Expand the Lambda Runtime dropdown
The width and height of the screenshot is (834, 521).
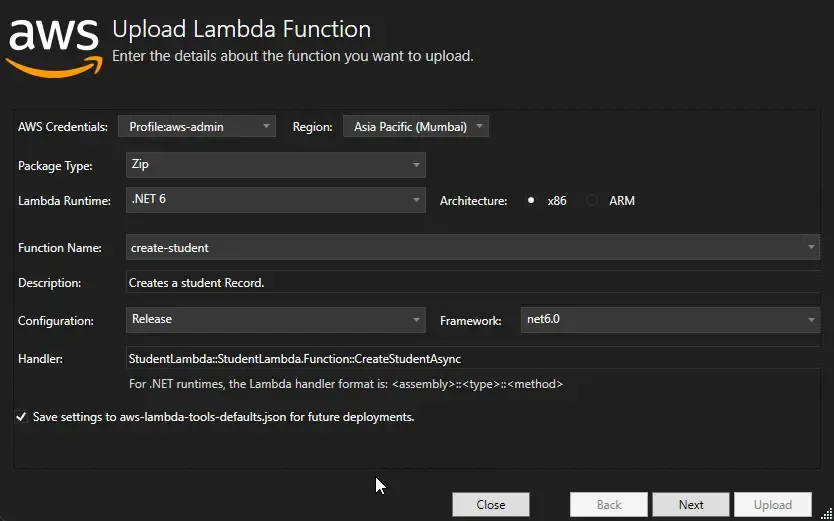click(x=276, y=200)
